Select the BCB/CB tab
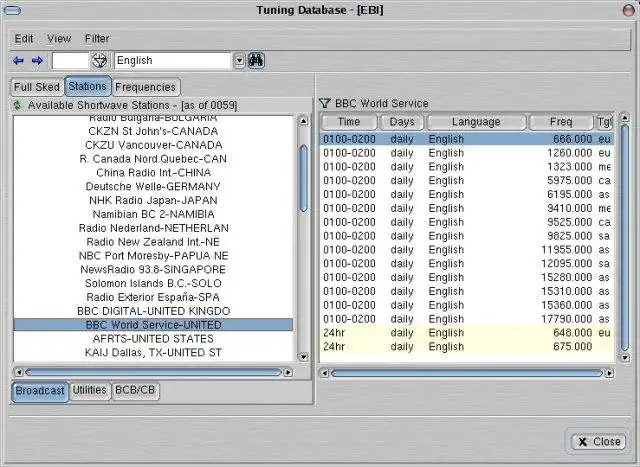640x467 pixels. coord(135,391)
